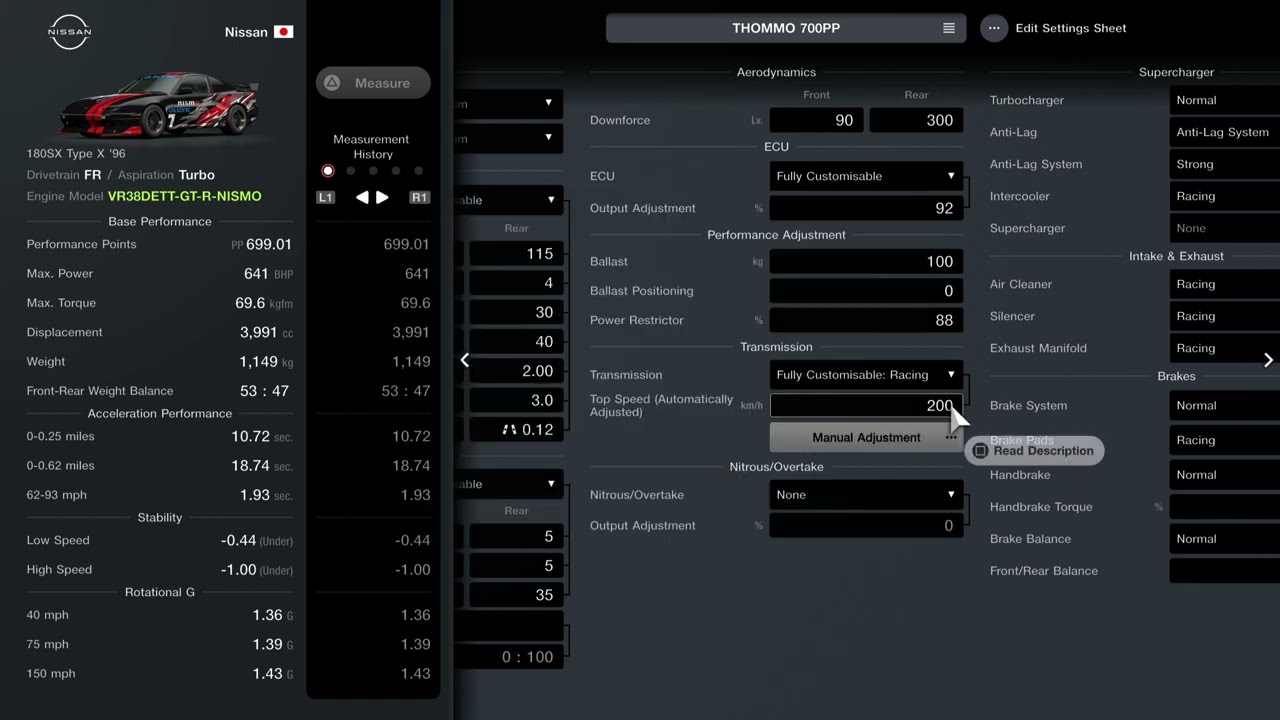Edit the rear value 2.00
This screenshot has height=720, width=1280.
tap(516, 371)
